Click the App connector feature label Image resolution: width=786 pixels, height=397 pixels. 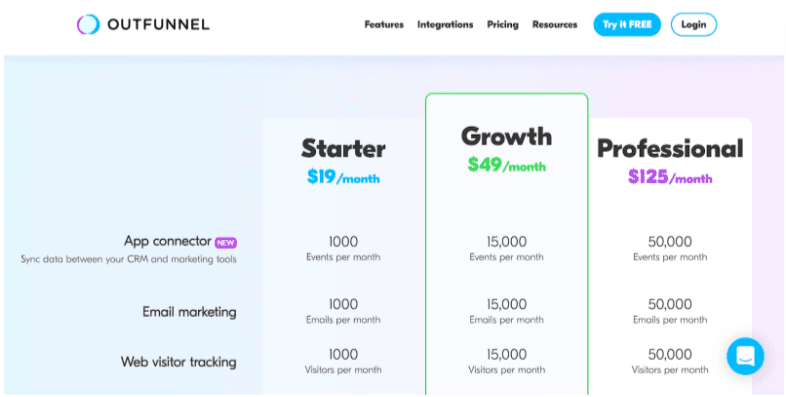(x=167, y=241)
